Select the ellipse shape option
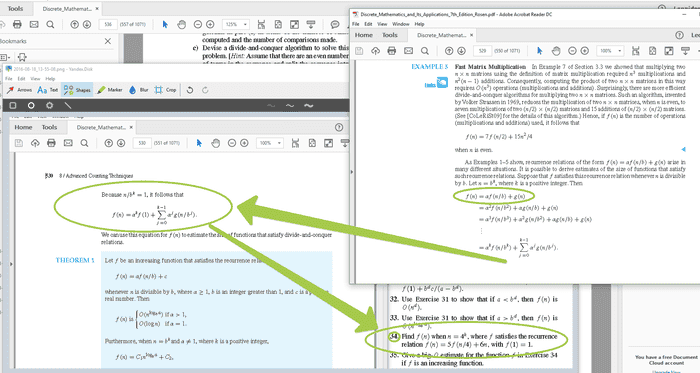 coord(31,105)
